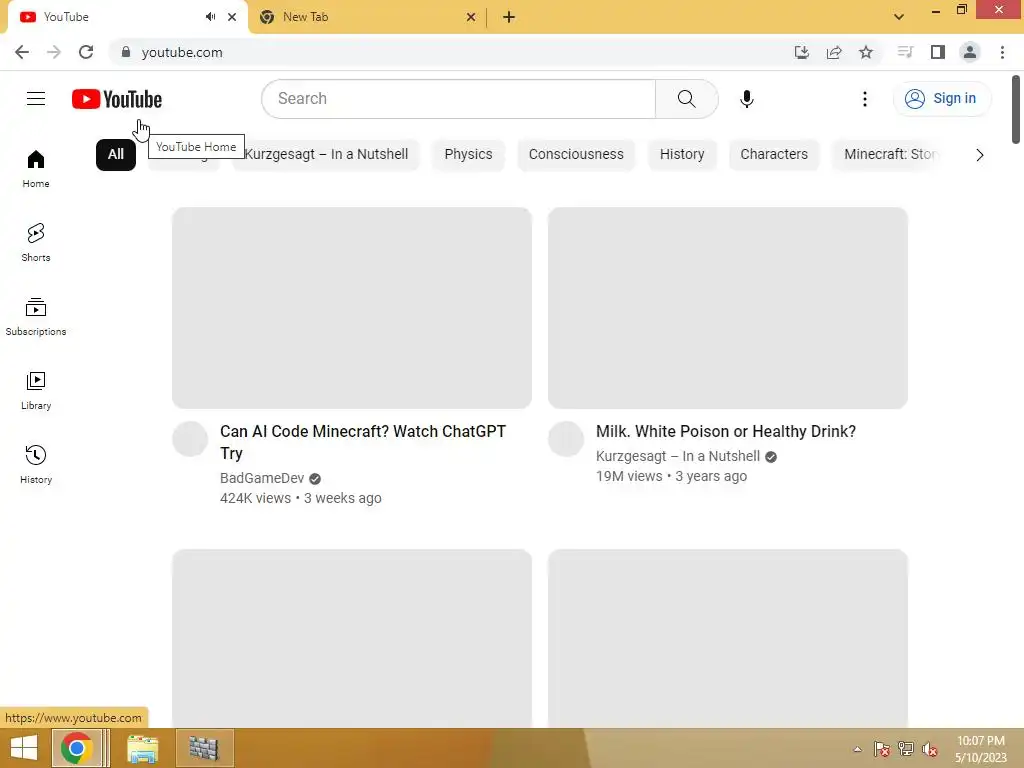Open YouTube settings three-dot menu
This screenshot has width=1024, height=768.
(x=865, y=99)
